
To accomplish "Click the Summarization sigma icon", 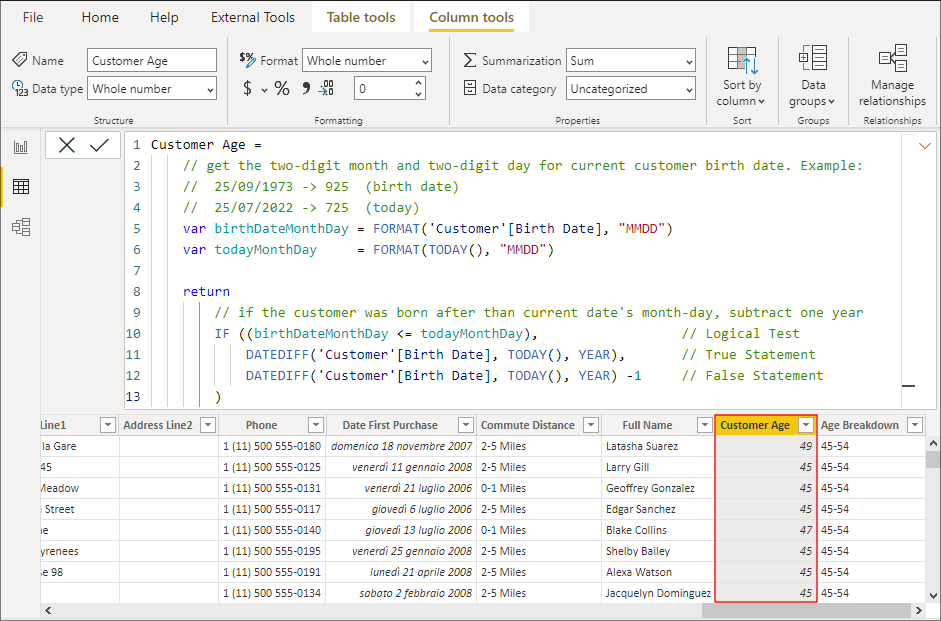I will (470, 60).
